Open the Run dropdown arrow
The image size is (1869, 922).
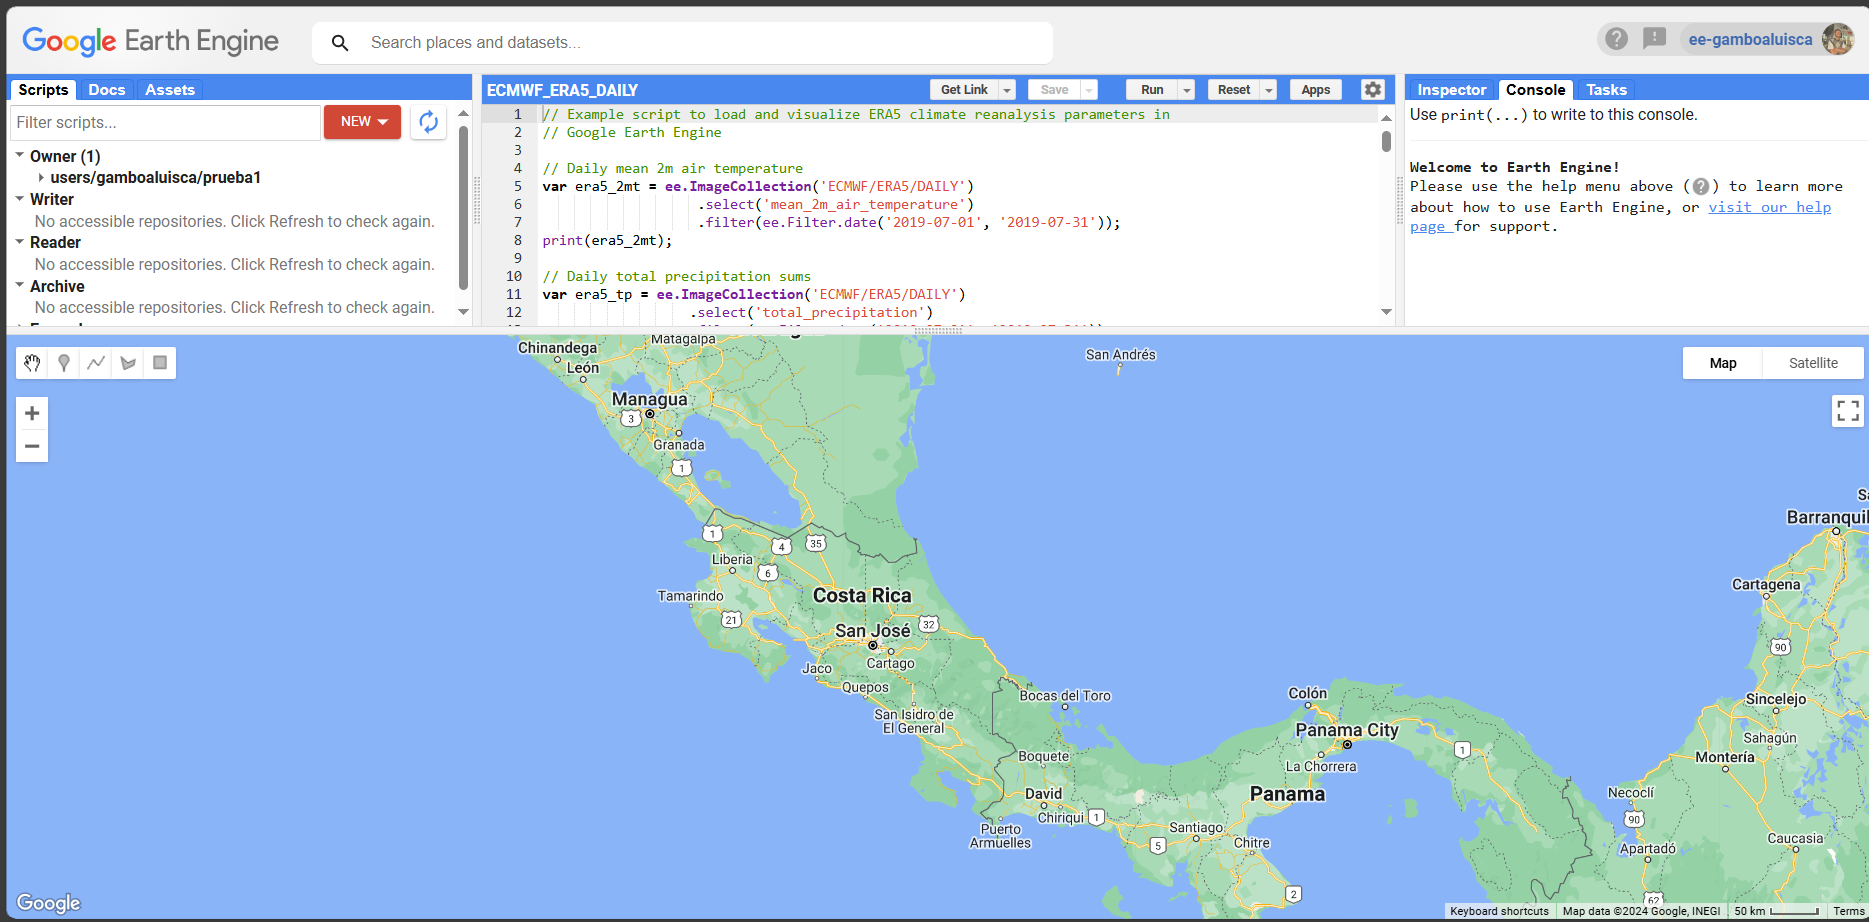tap(1187, 90)
